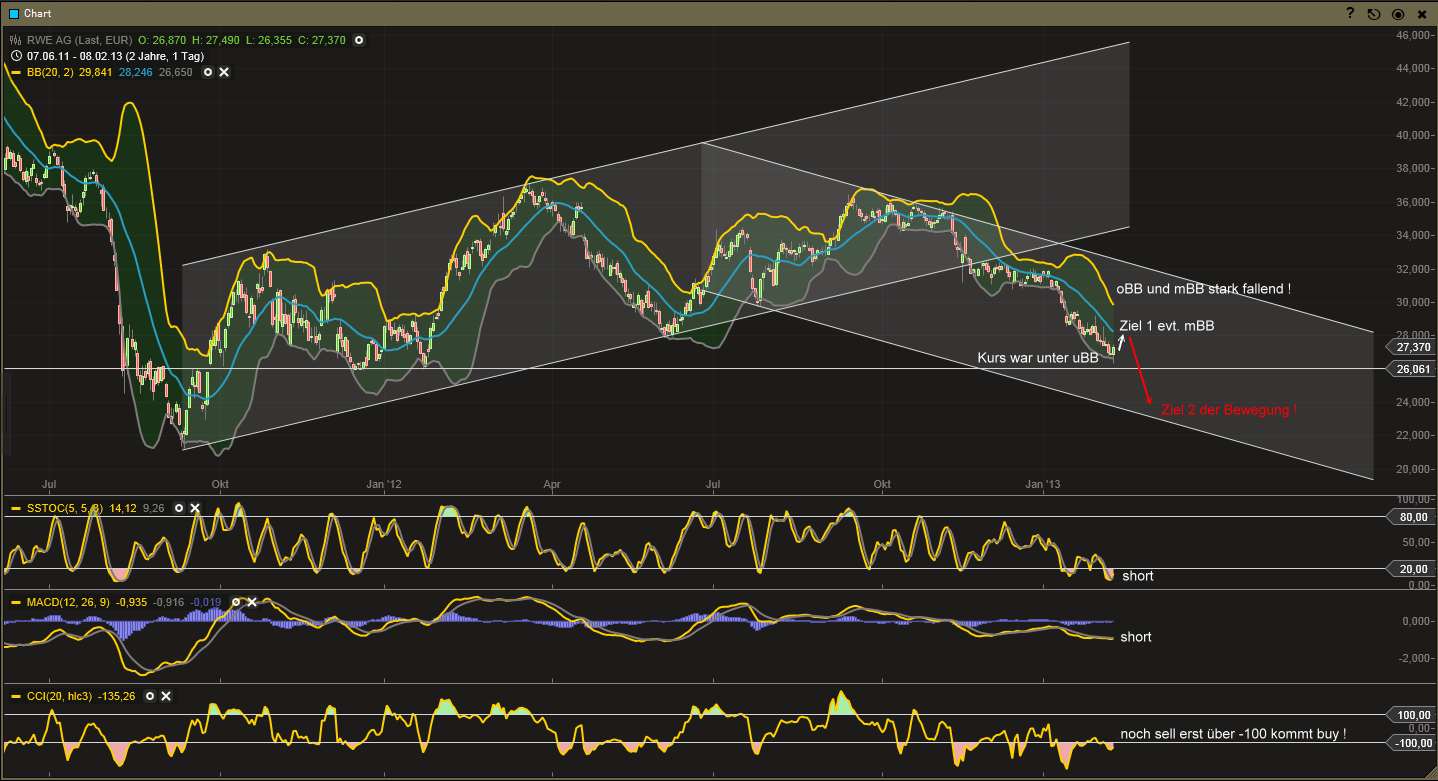Click the MACD histogram value -0,019
Viewport: 1438px width, 781px height.
[206, 602]
